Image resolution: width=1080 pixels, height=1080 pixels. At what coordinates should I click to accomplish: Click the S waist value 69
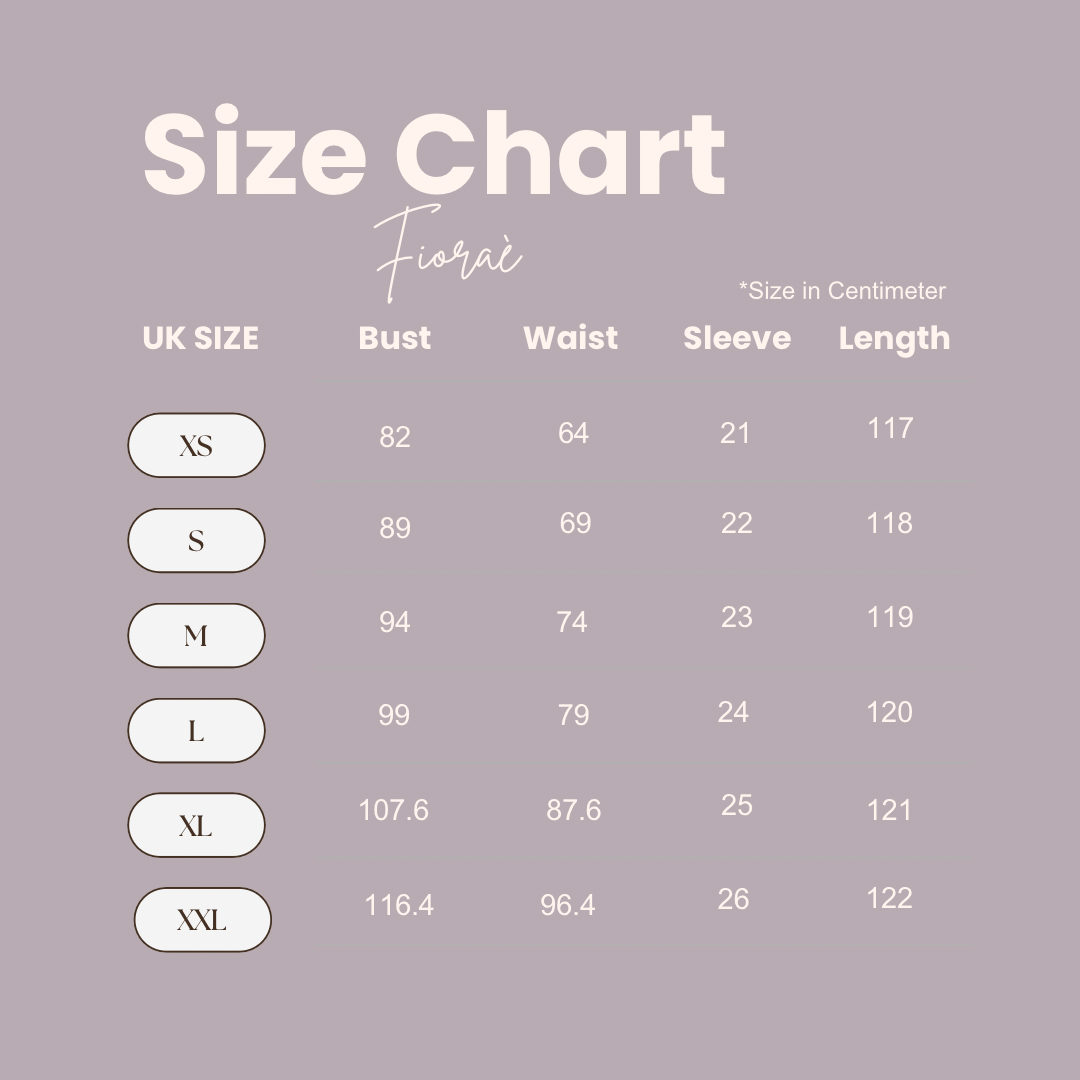[x=575, y=523]
